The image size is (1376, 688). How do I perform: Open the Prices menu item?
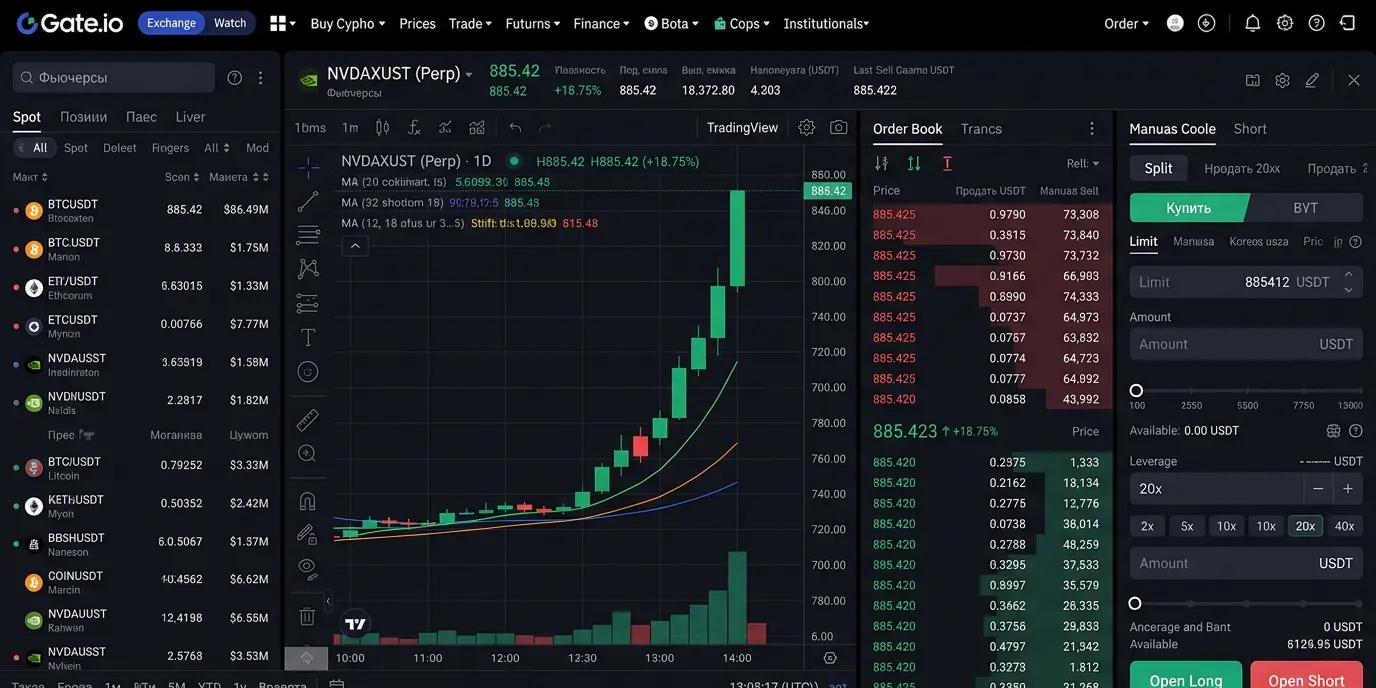coord(417,23)
